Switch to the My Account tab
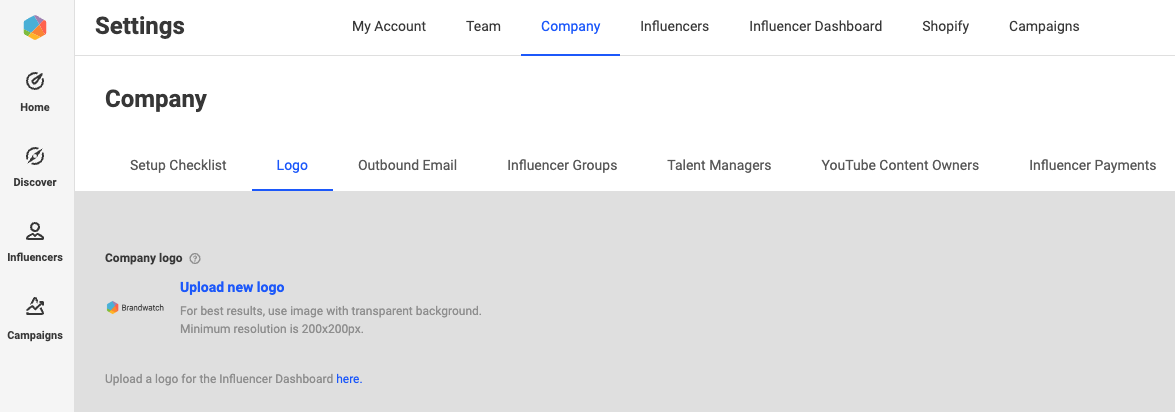The width and height of the screenshot is (1175, 412). point(389,27)
